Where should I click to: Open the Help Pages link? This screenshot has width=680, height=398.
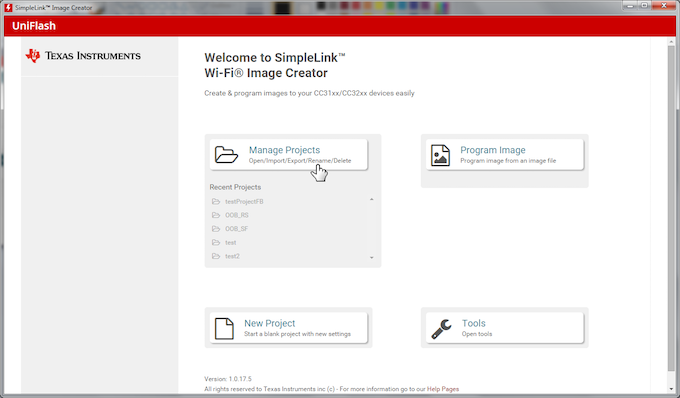(443, 389)
